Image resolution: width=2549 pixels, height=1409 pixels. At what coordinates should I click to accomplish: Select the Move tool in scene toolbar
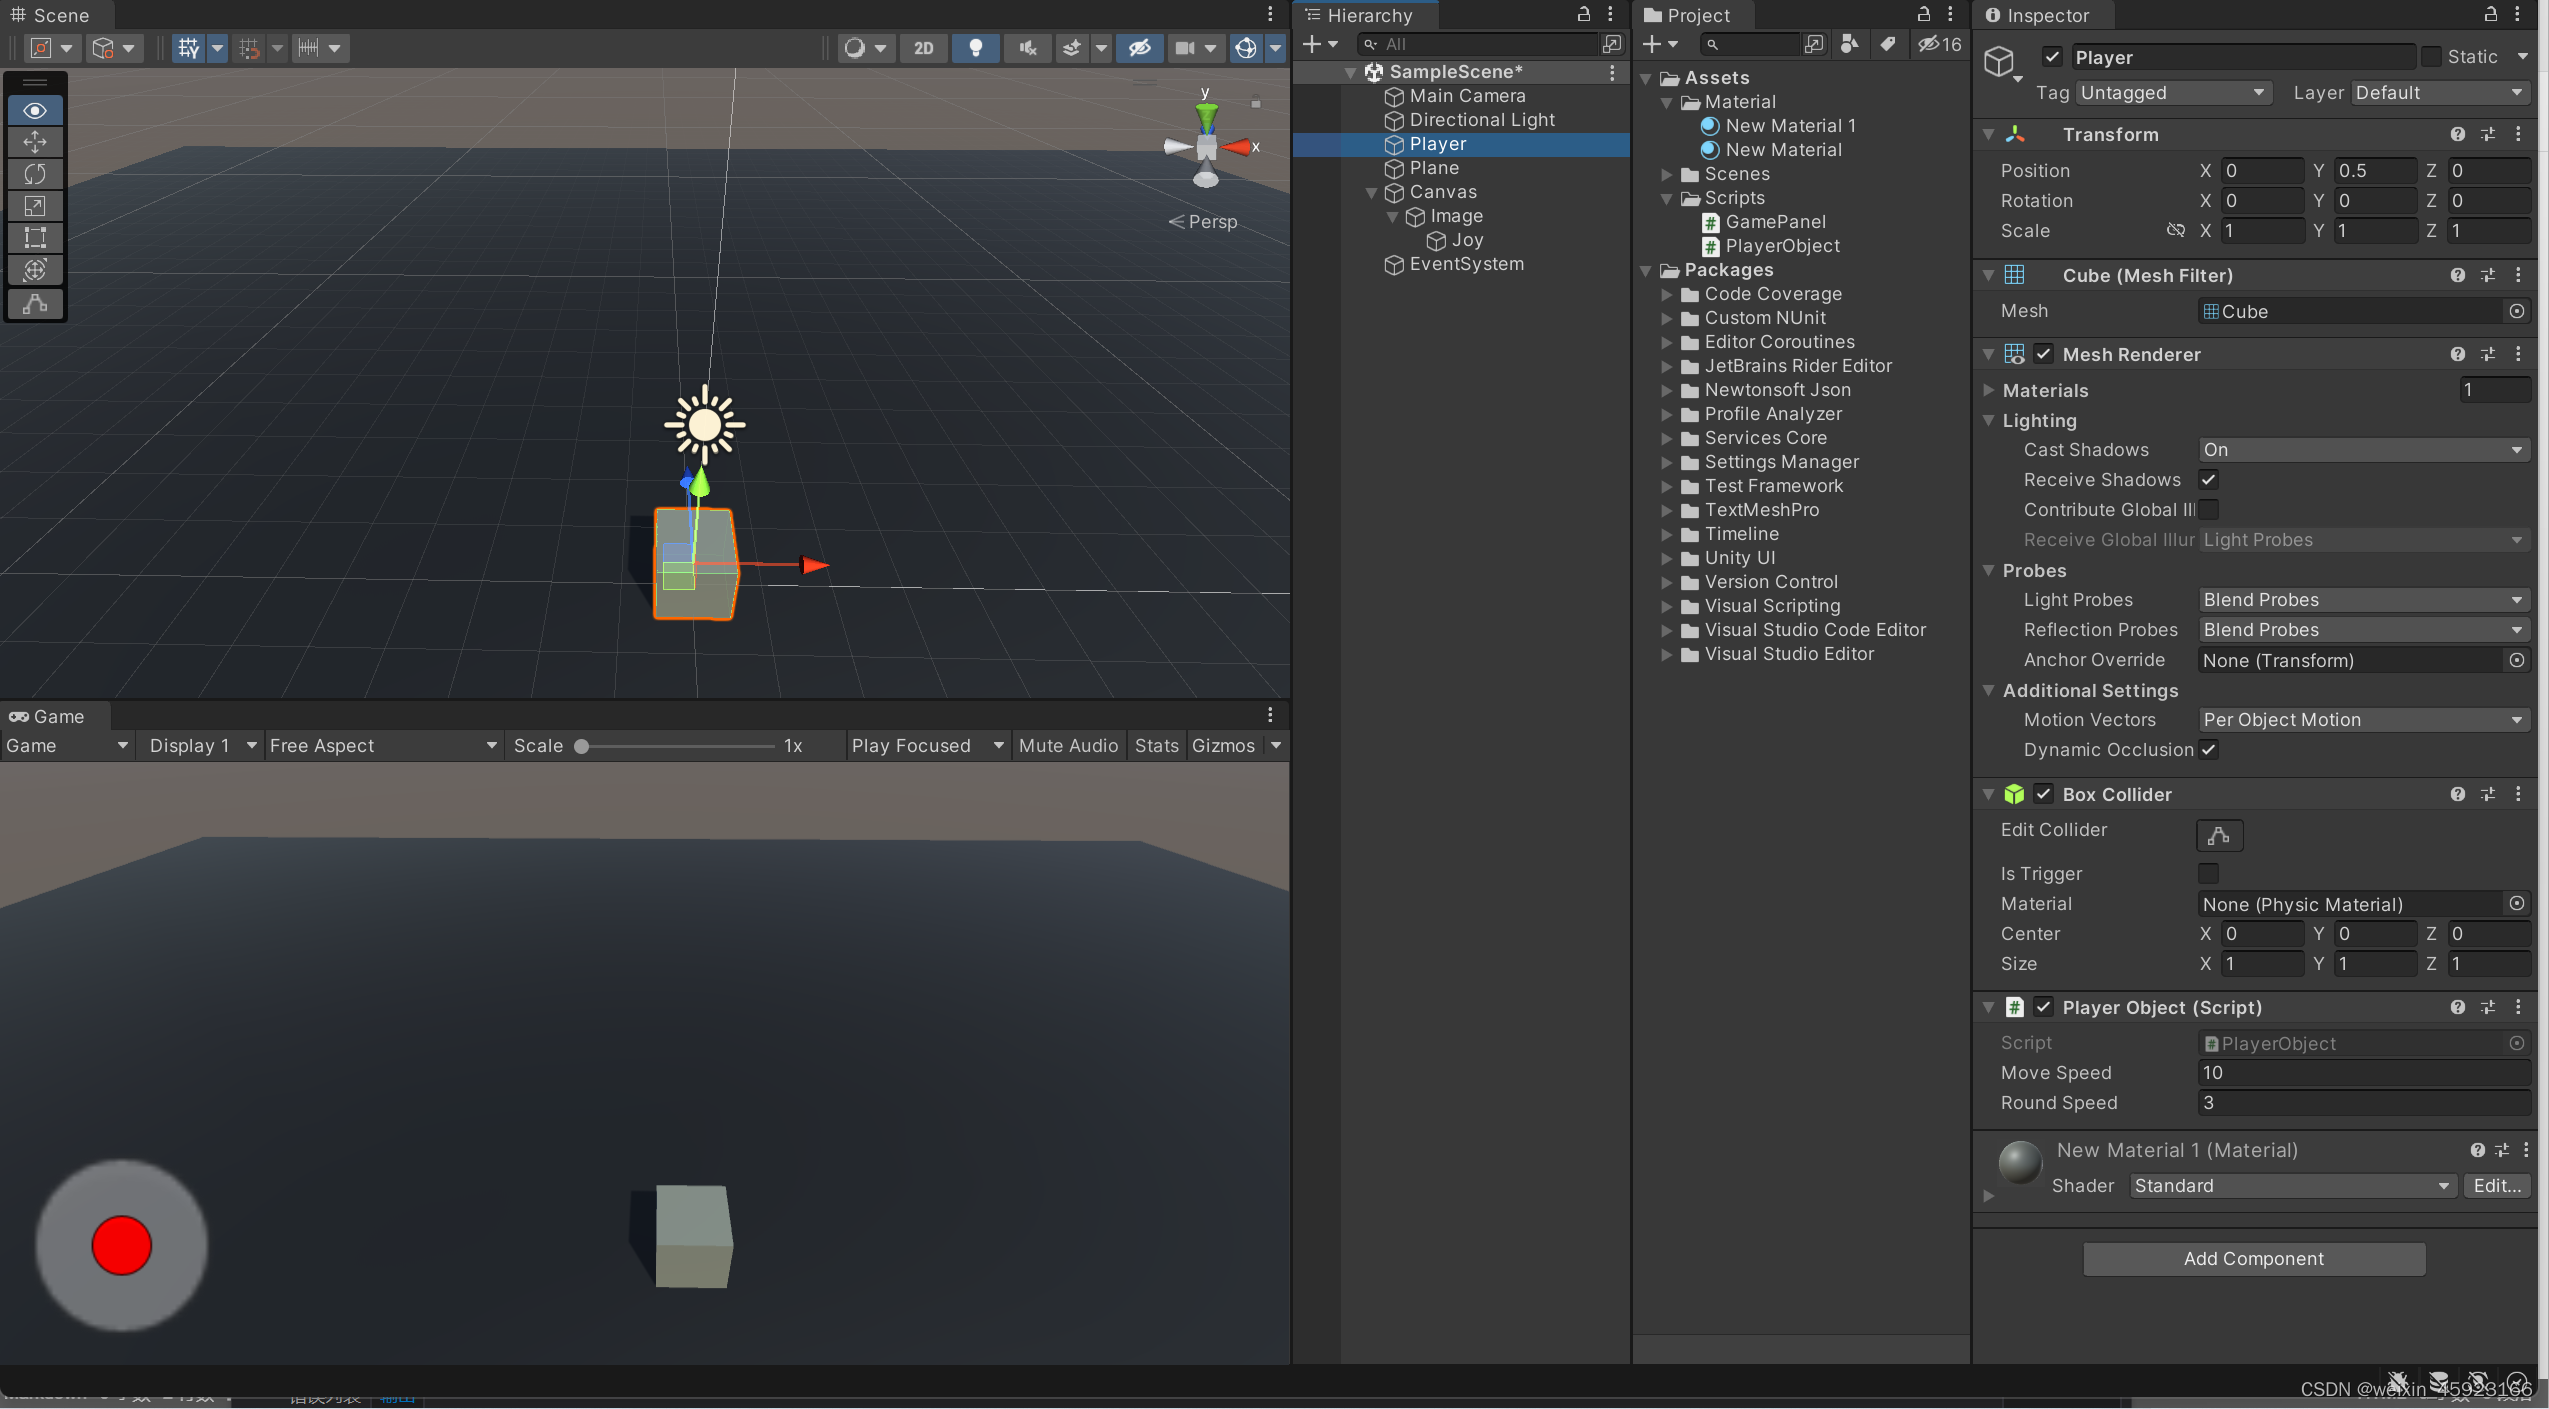coord(35,142)
